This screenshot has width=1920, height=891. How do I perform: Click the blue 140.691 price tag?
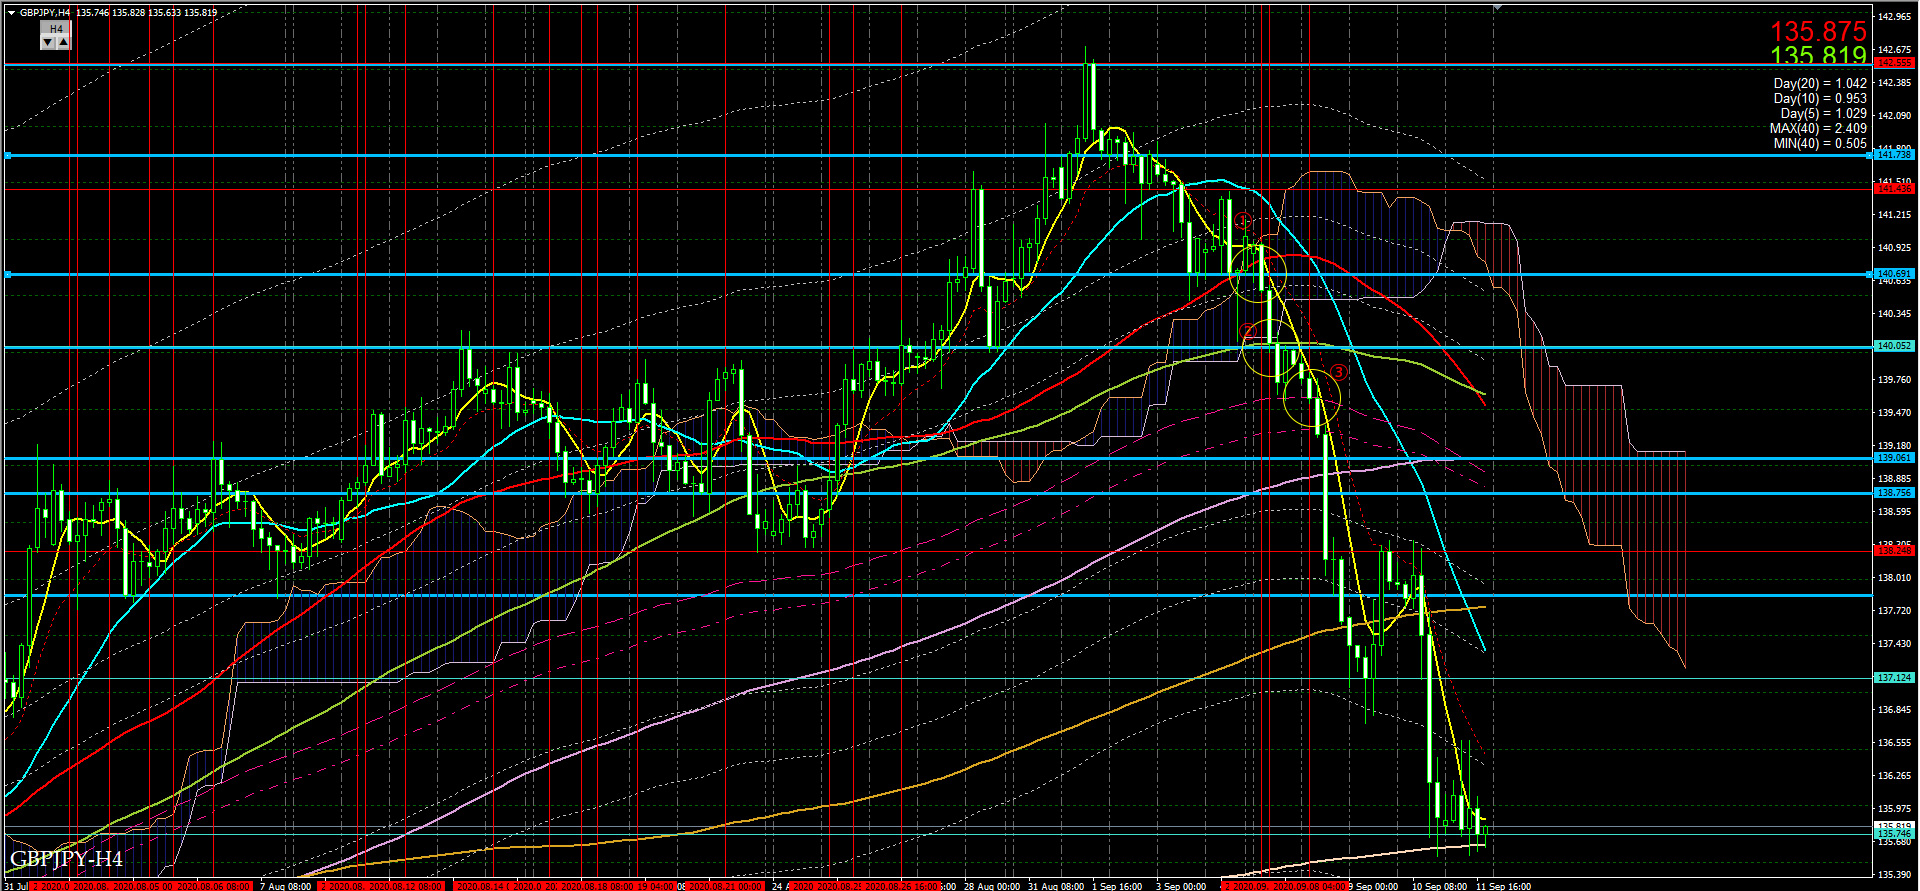tap(1893, 274)
